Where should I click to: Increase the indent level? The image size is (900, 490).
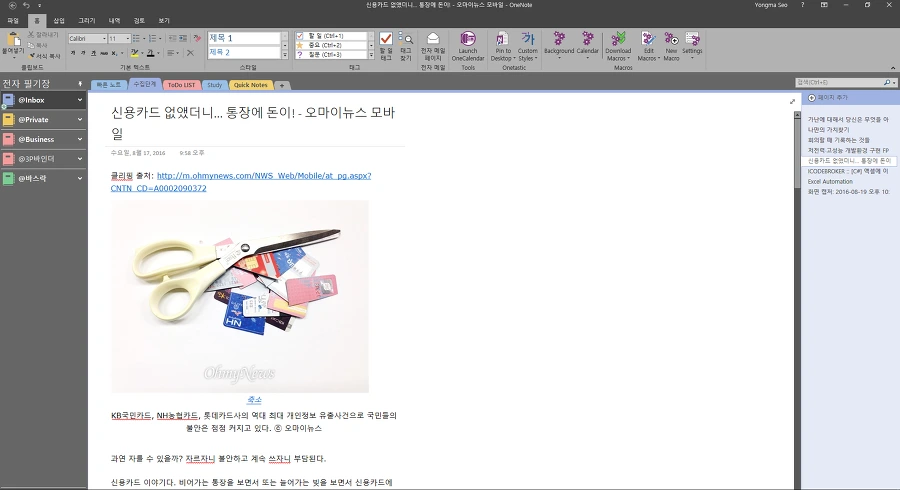183,38
